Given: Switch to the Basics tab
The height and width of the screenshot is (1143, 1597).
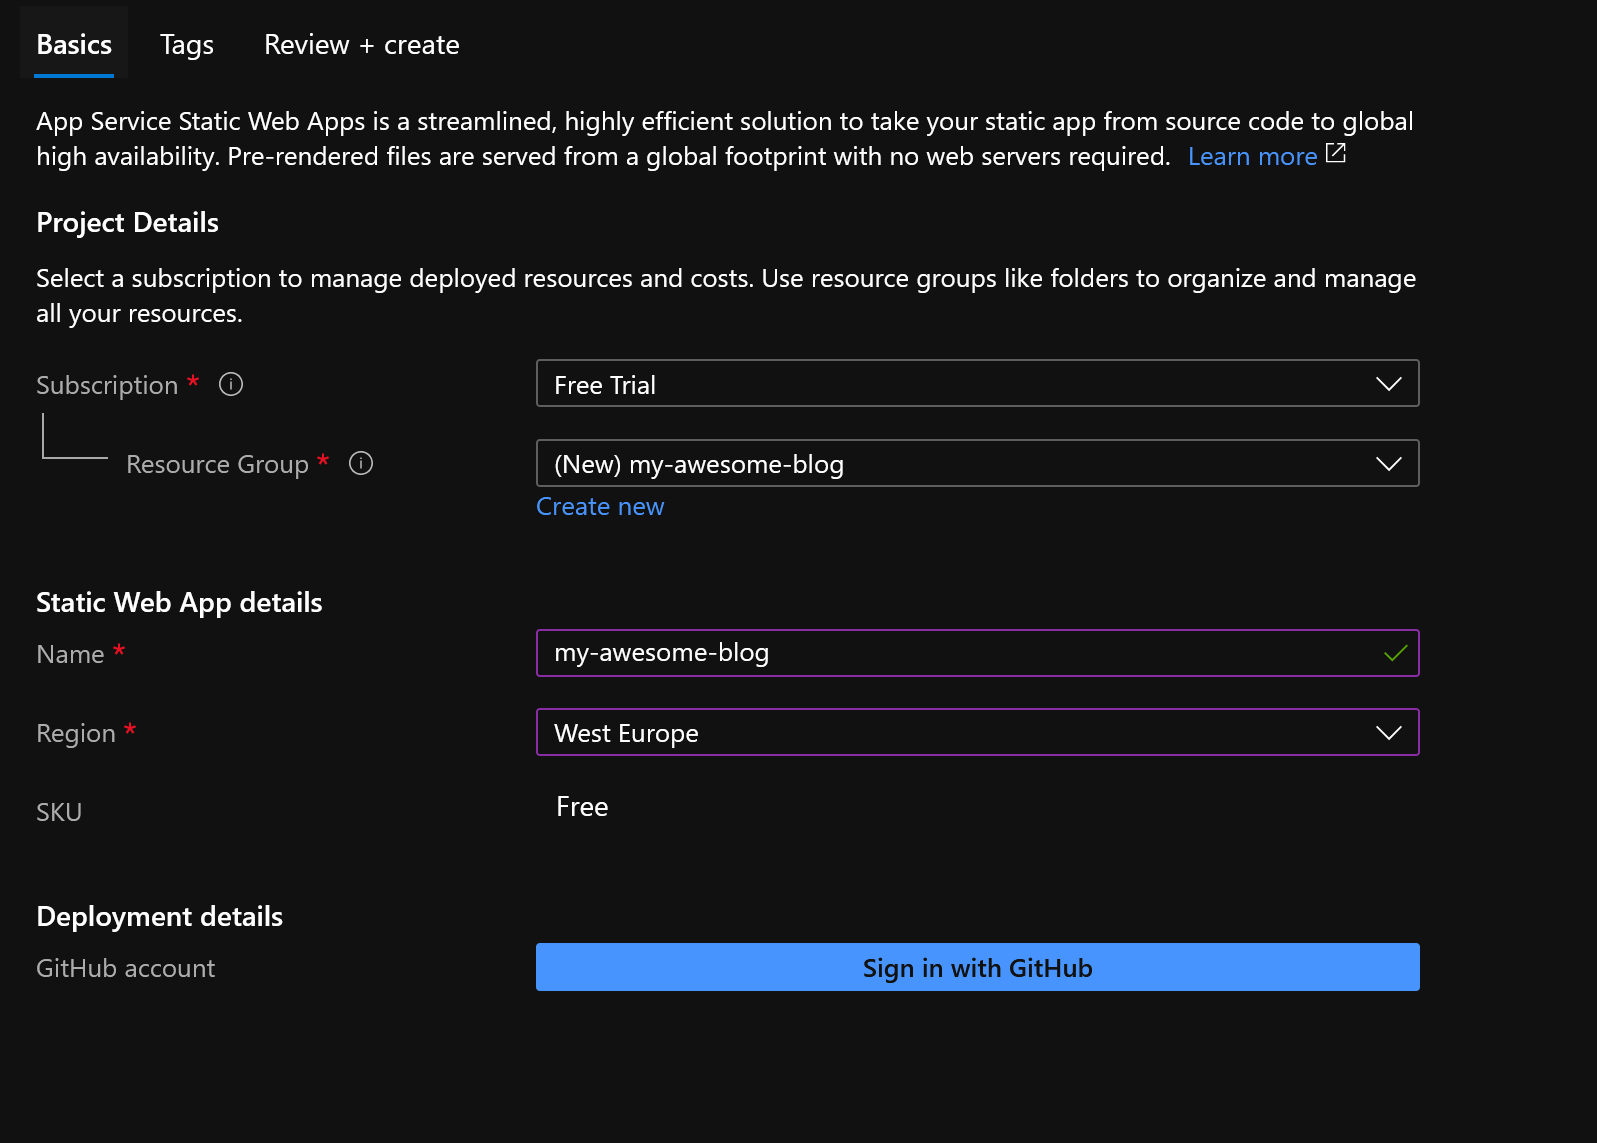Looking at the screenshot, I should 74,45.
